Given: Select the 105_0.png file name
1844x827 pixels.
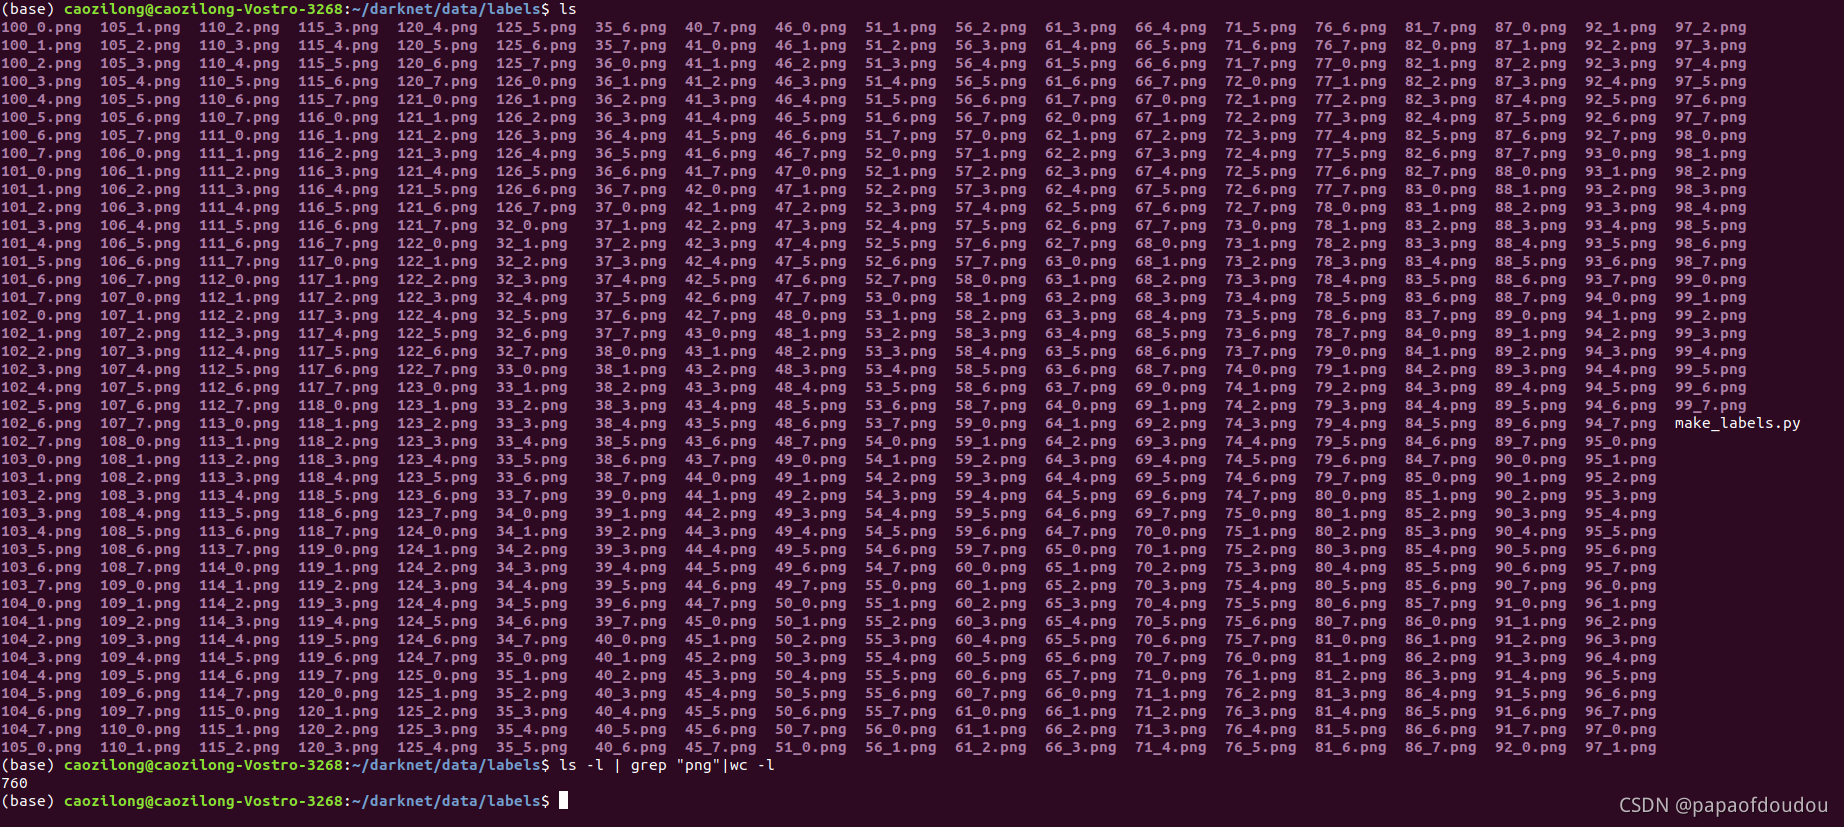Looking at the screenshot, I should point(41,747).
